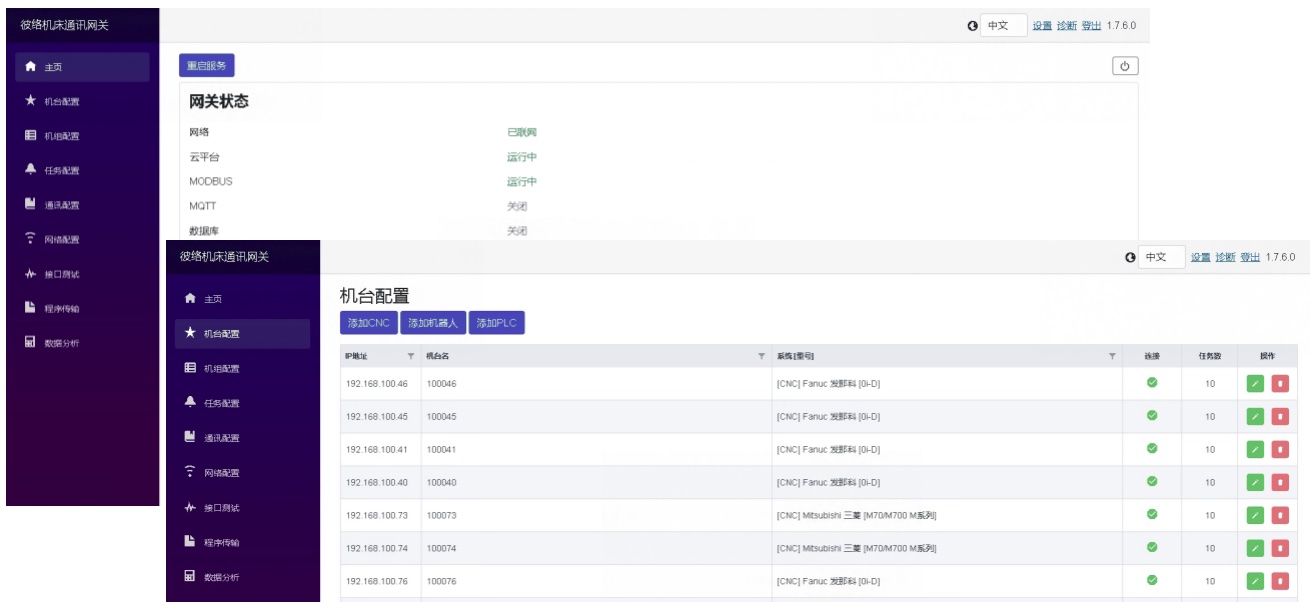
Task: Click the 192.168.100.73 IP address cell
Action: point(377,515)
